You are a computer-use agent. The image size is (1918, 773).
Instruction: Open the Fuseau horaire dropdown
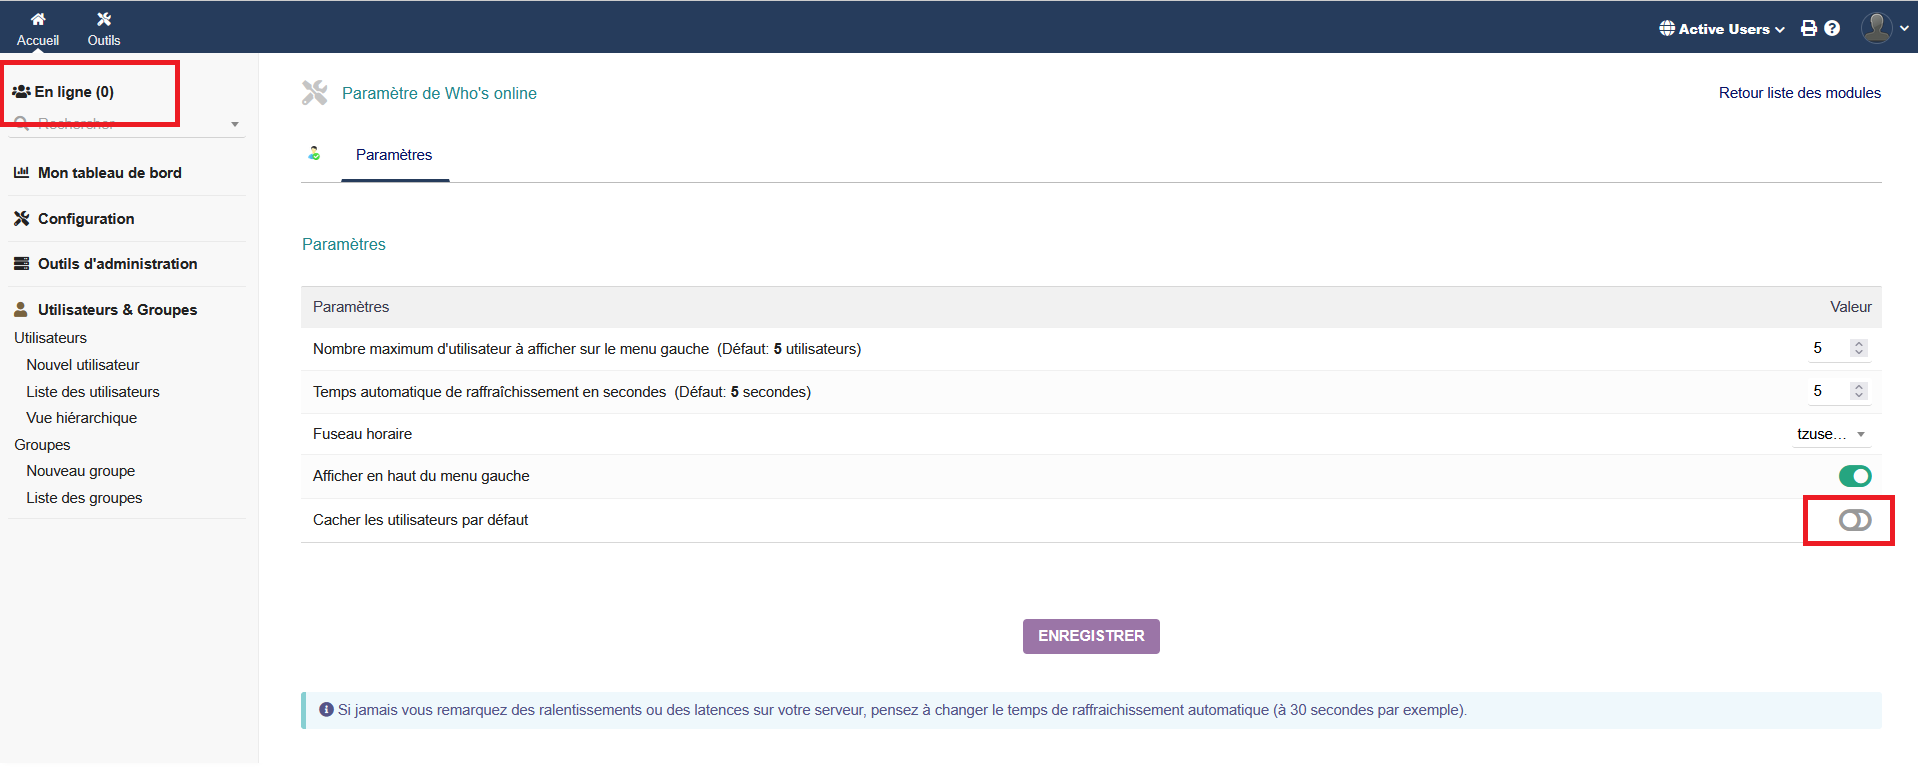(1830, 434)
